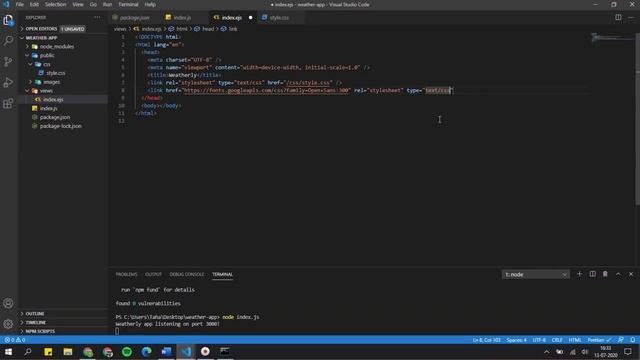Open the Manage gear icon
This screenshot has width=640, height=360.
click(x=8, y=324)
